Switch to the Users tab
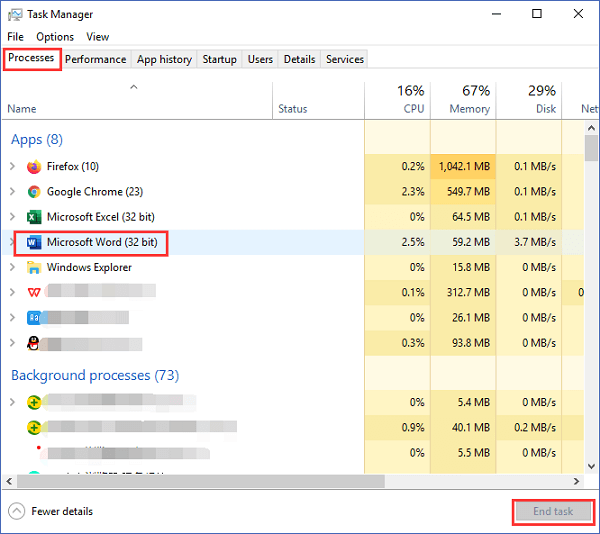 (x=260, y=59)
